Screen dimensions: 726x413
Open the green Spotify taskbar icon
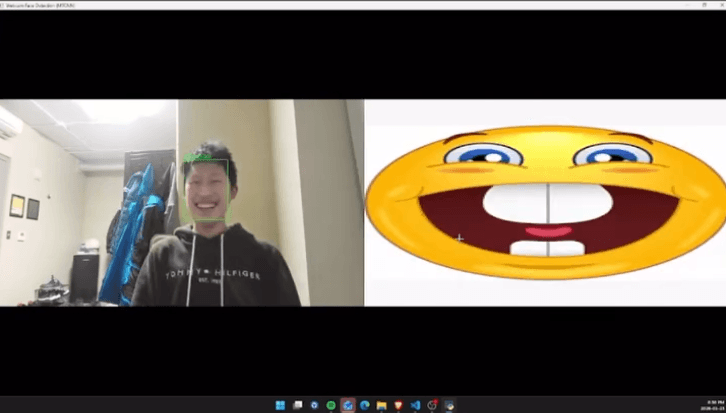pyautogui.click(x=331, y=405)
